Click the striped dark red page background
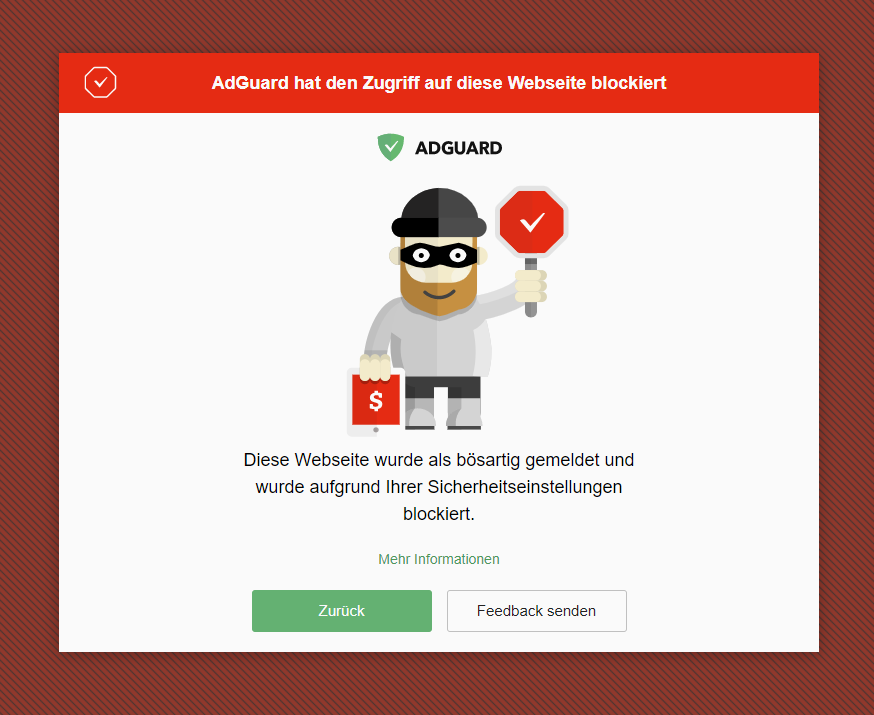 [x=29, y=357]
